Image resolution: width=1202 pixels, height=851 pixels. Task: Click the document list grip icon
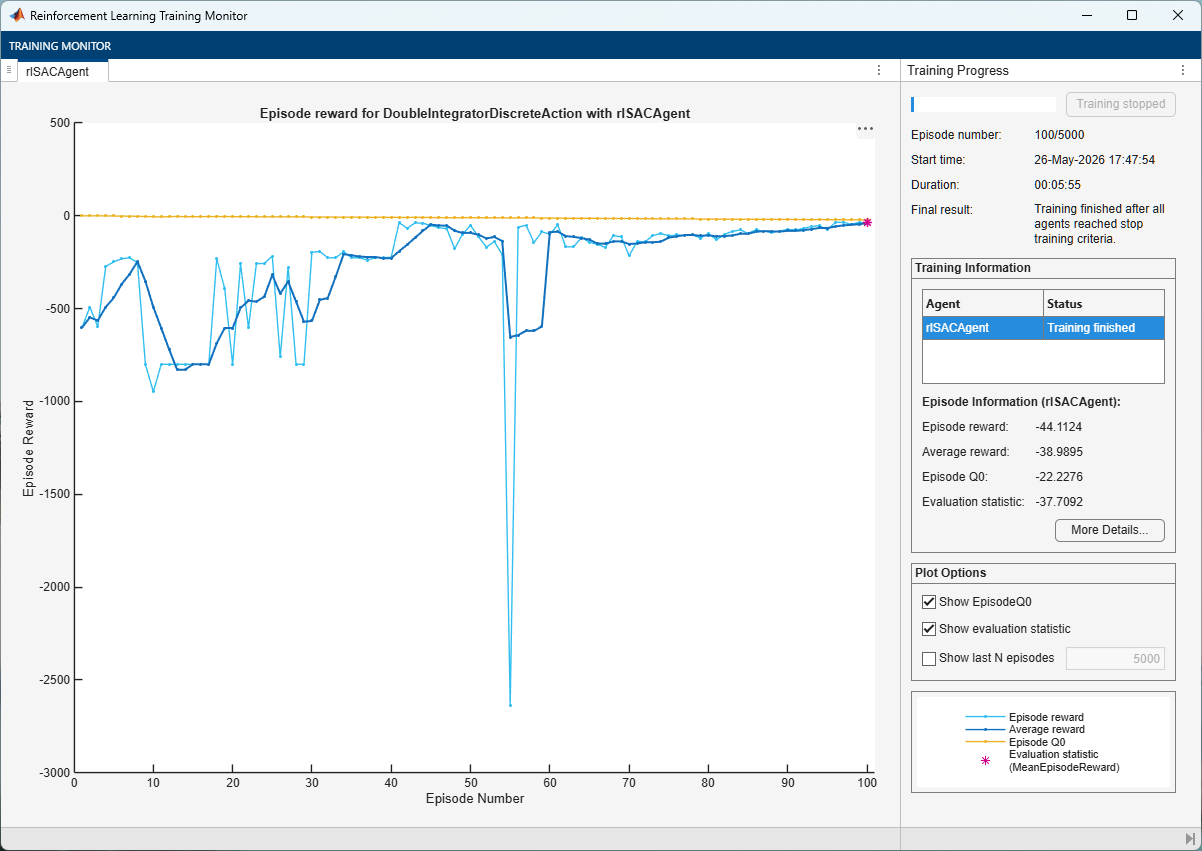(9, 69)
